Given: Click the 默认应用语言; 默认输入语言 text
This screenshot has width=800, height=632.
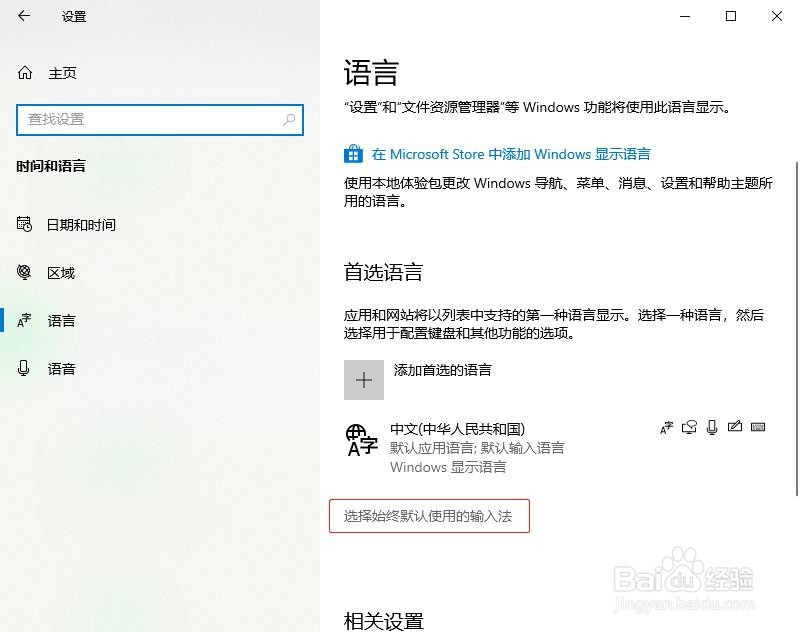Looking at the screenshot, I should coord(477,448).
